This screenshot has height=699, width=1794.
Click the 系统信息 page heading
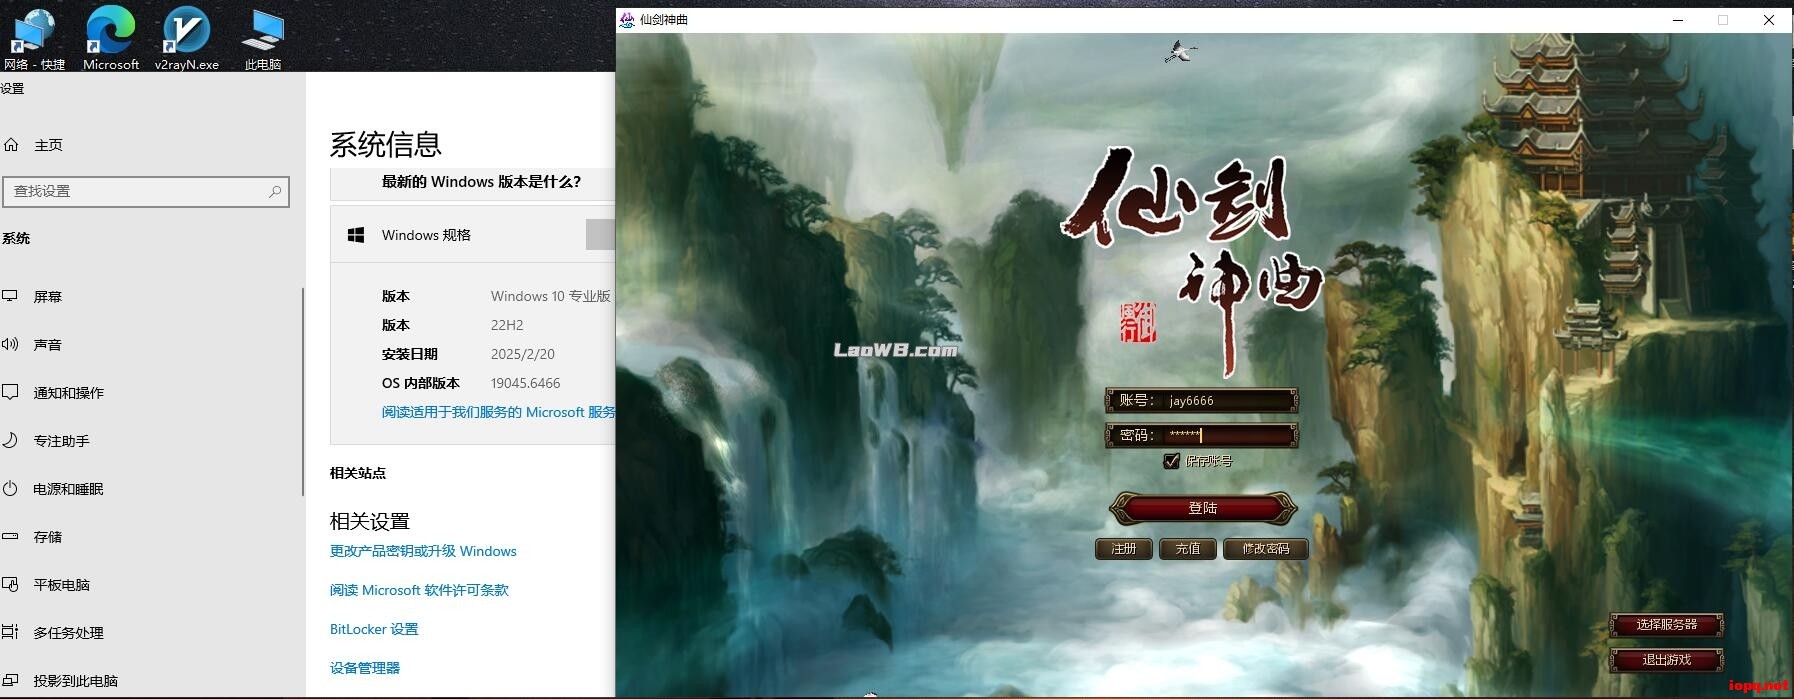[386, 145]
